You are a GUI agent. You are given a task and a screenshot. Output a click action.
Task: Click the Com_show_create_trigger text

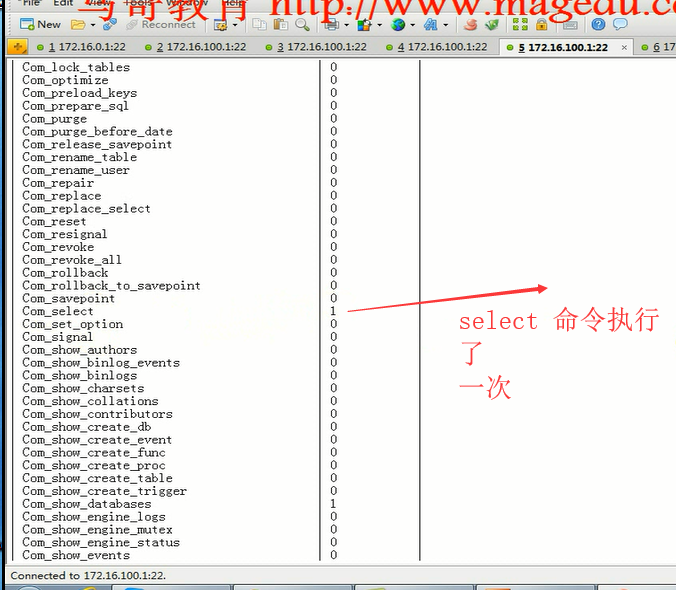(104, 491)
